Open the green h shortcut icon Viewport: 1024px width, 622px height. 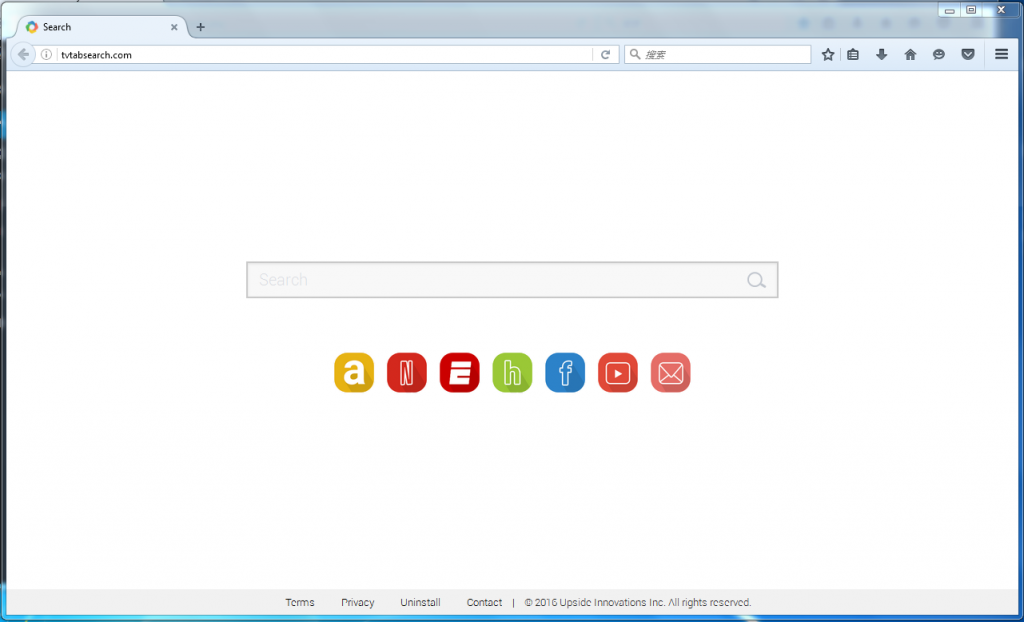click(x=513, y=372)
